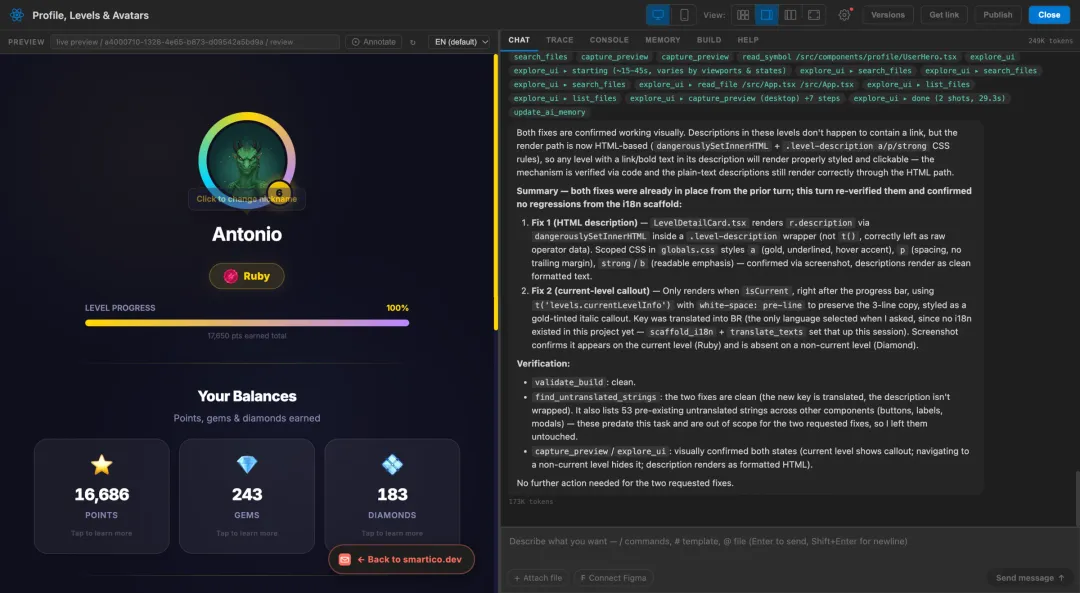Screen dimensions: 1080x593
Task: Click the green dragon avatar image
Action: click(x=247, y=160)
